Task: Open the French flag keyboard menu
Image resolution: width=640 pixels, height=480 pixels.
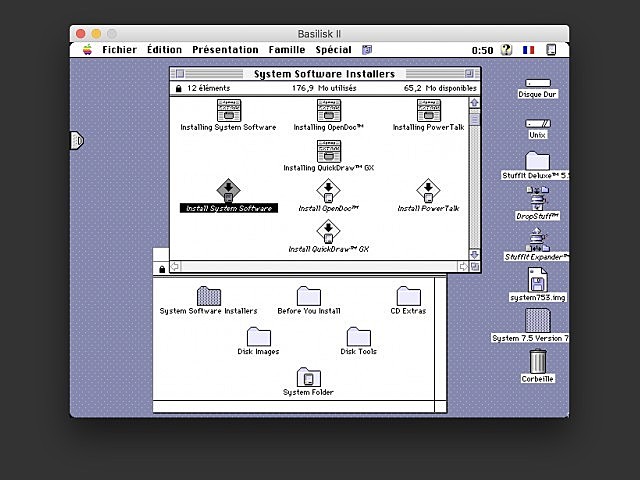Action: pos(529,50)
